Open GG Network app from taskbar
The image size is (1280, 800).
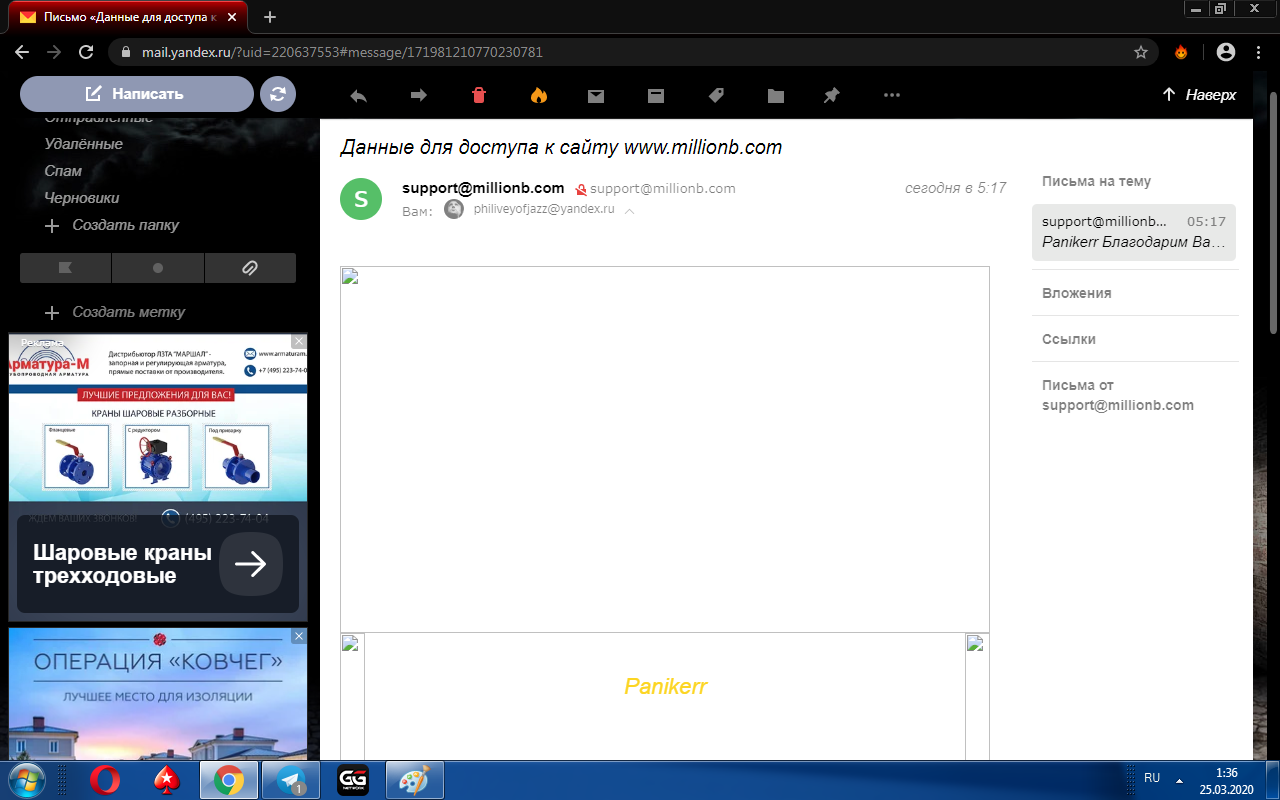(352, 779)
